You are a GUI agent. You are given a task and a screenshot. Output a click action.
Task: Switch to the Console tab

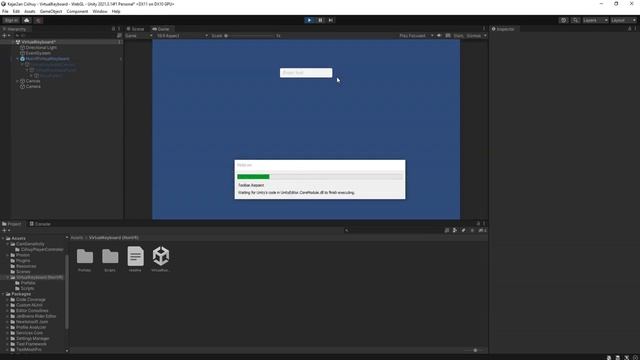coord(40,224)
